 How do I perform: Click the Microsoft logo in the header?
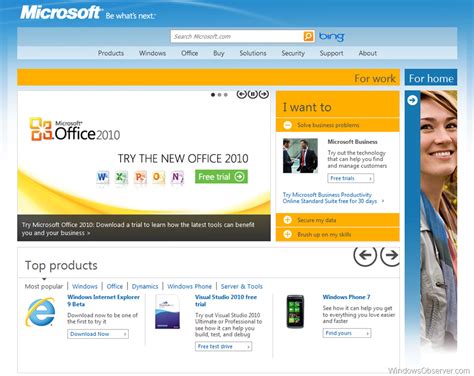pyautogui.click(x=61, y=13)
